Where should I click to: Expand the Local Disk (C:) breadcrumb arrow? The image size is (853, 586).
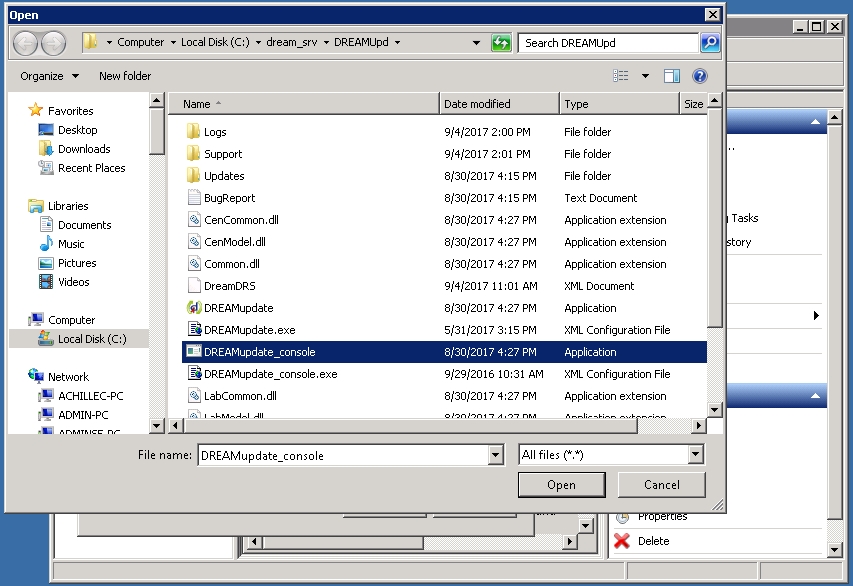[x=258, y=42]
